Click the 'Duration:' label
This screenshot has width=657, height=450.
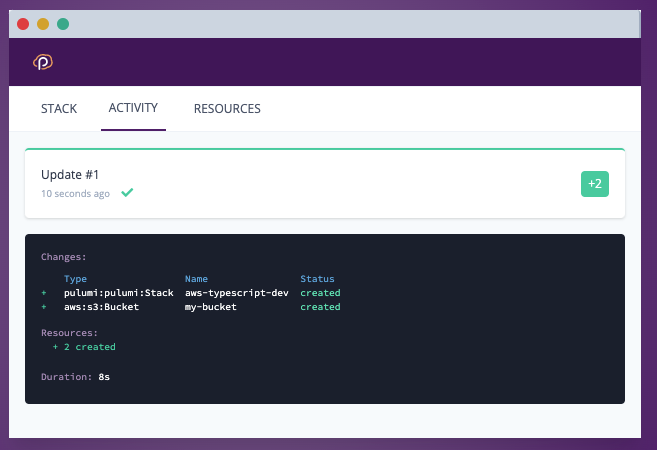(66, 377)
